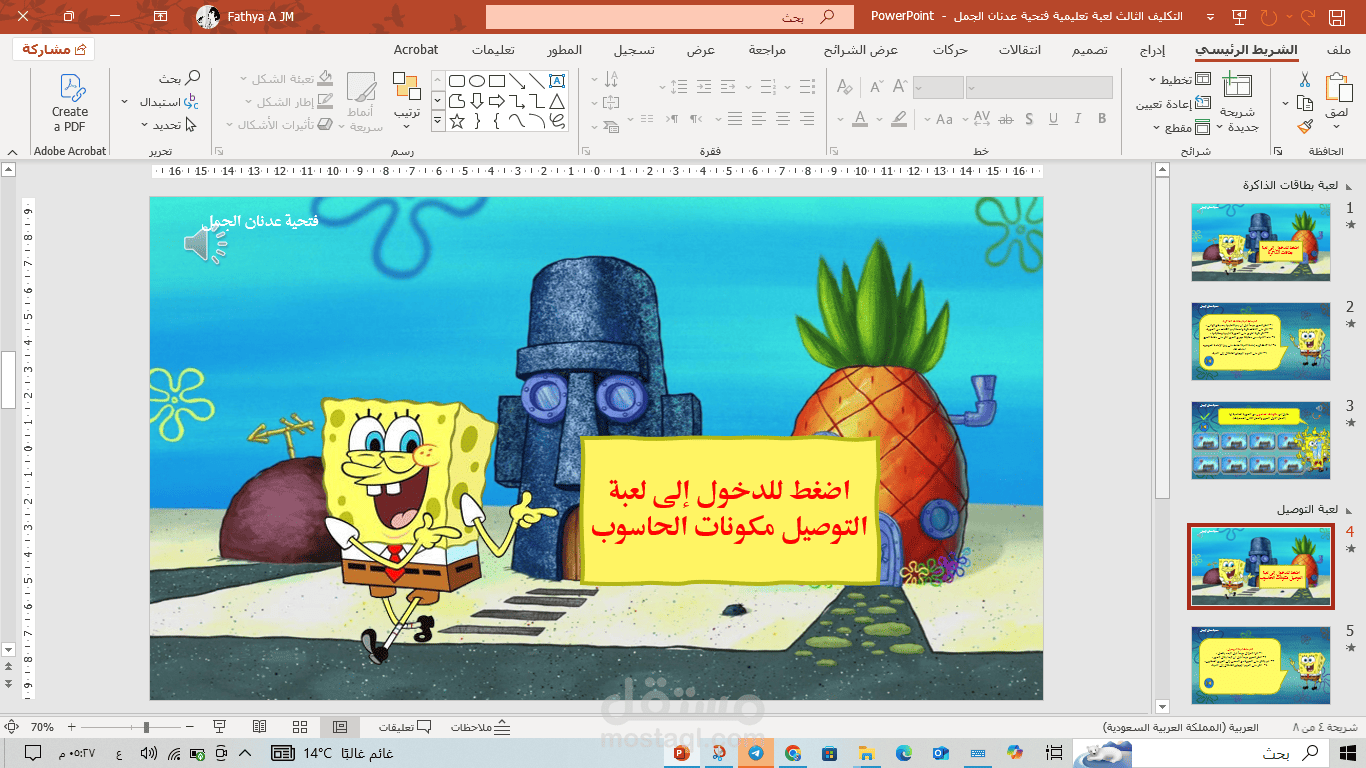Expand the shapes gallery with the More arrow

(x=438, y=121)
